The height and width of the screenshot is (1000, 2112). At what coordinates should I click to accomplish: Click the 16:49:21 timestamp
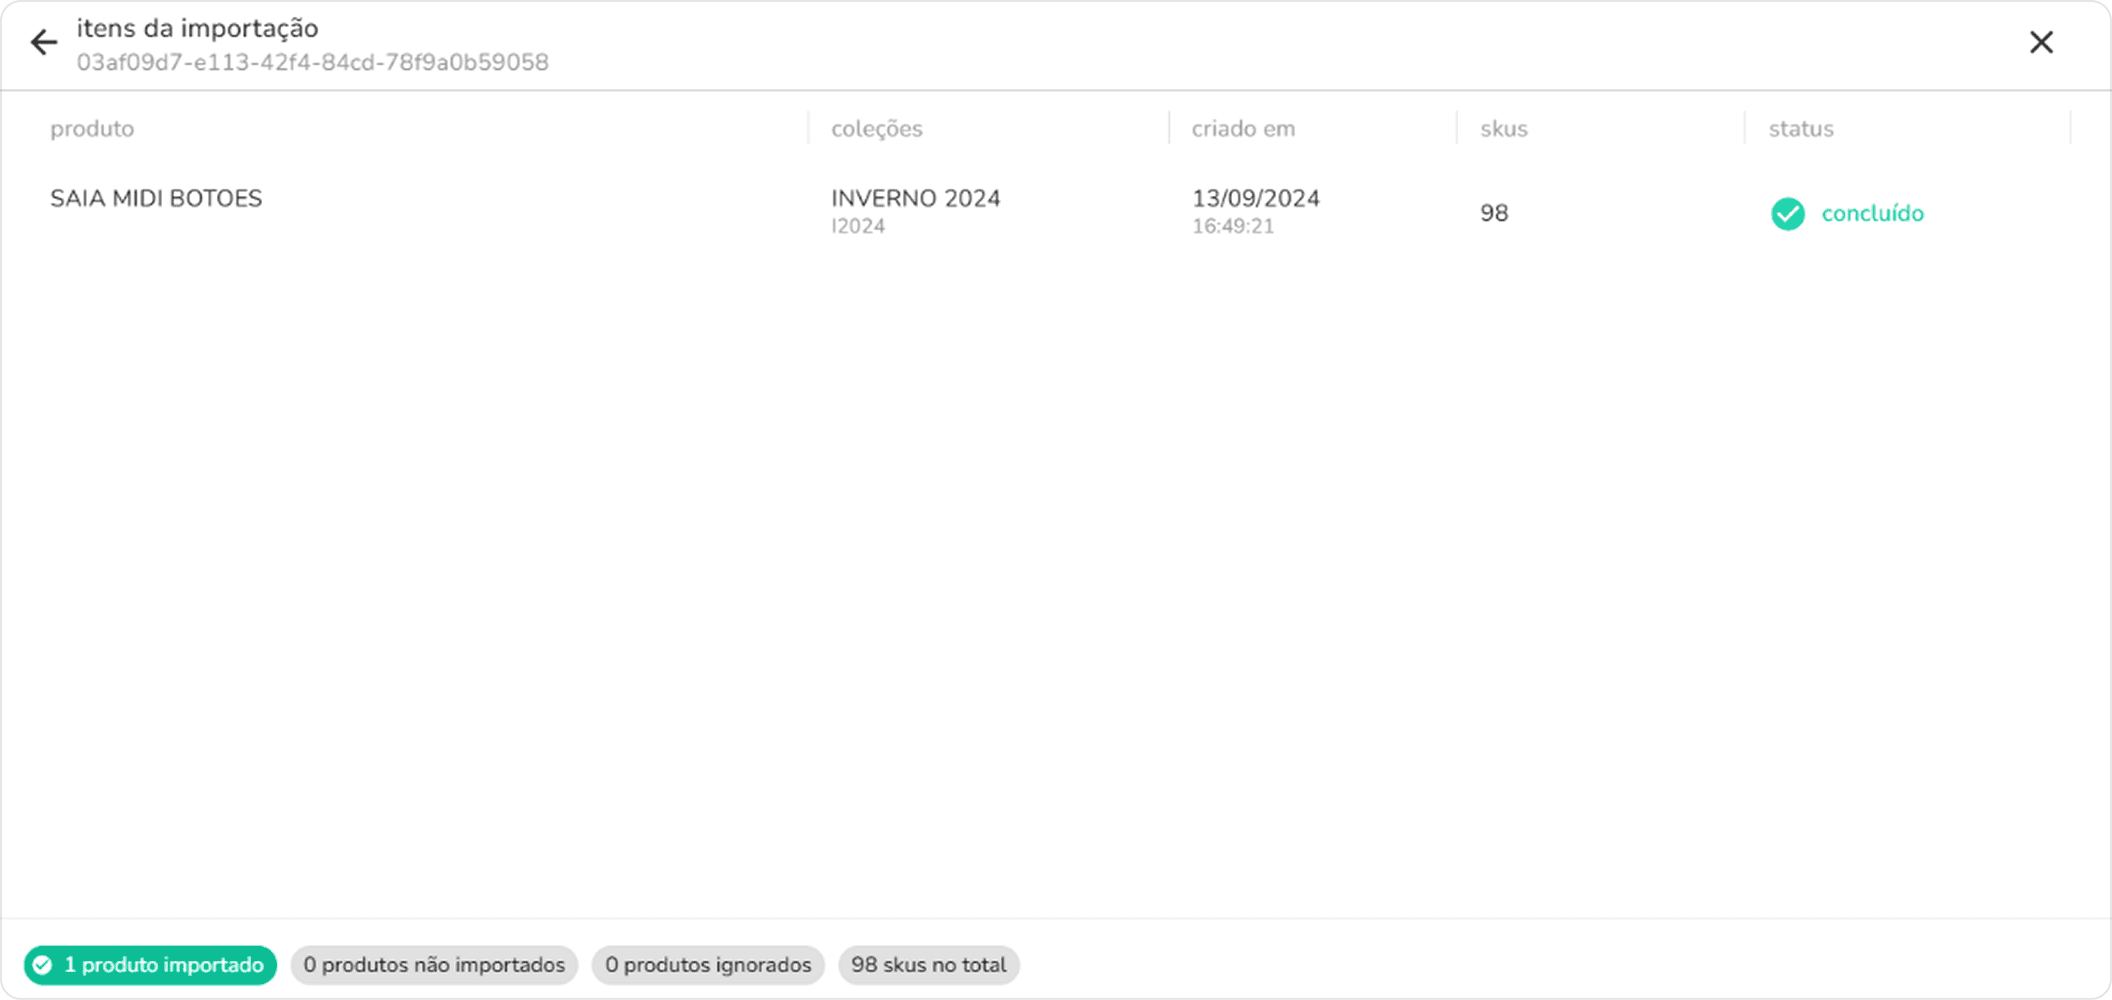pyautogui.click(x=1233, y=226)
